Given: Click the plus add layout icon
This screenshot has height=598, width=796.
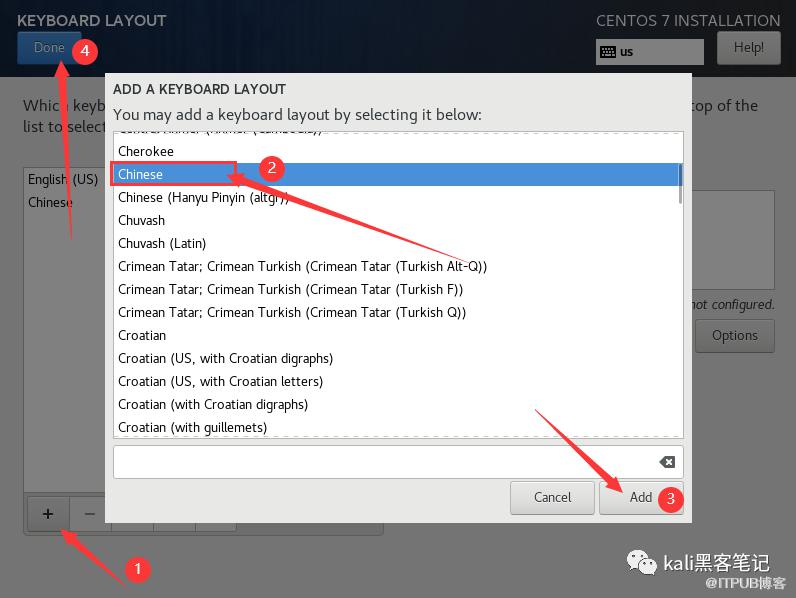Looking at the screenshot, I should click(48, 514).
